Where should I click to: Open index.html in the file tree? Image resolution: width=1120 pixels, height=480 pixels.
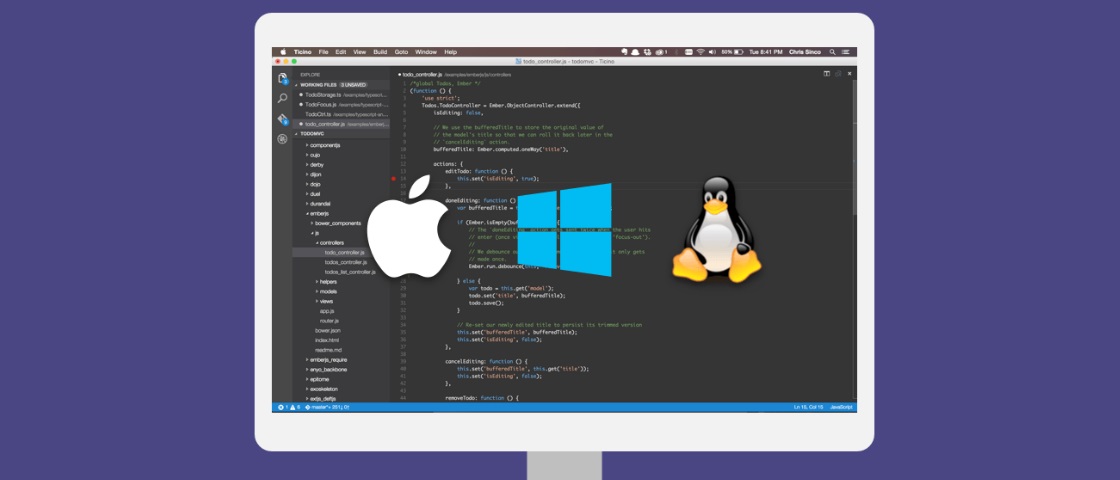point(327,340)
